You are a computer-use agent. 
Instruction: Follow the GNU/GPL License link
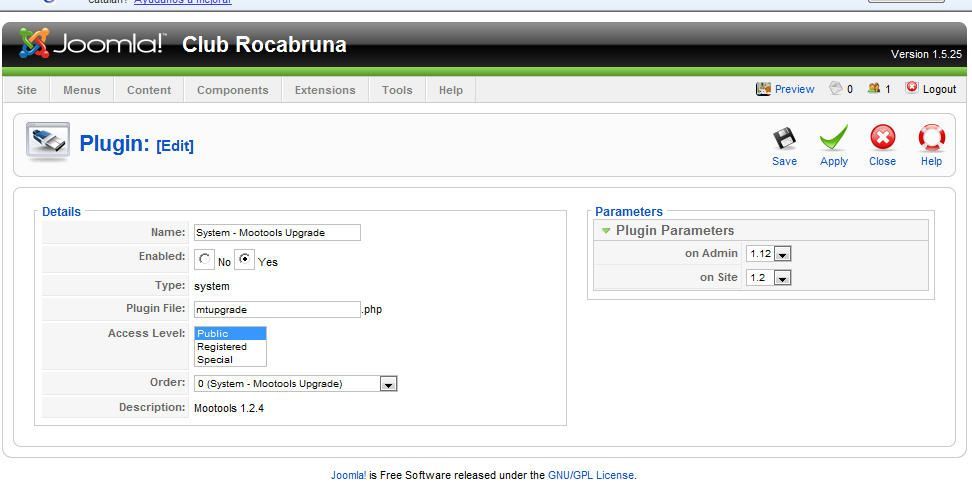tap(591, 475)
